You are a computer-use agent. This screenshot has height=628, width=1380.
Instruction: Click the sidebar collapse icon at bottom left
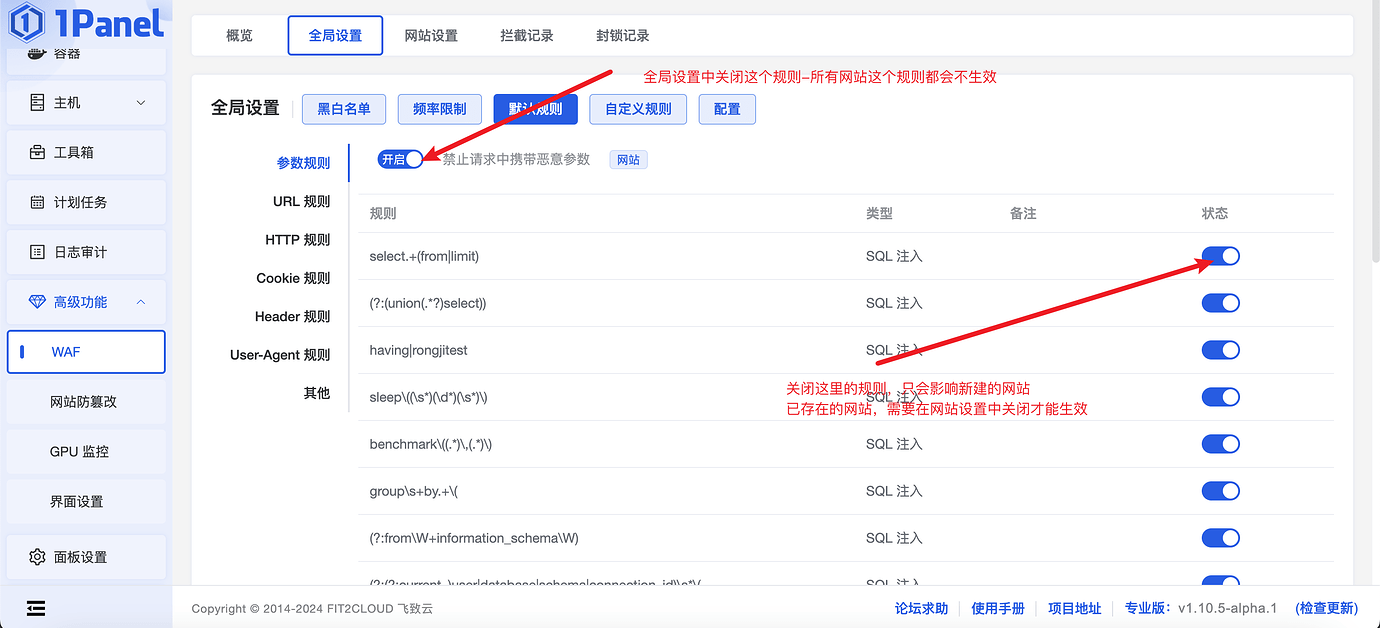[x=36, y=608]
